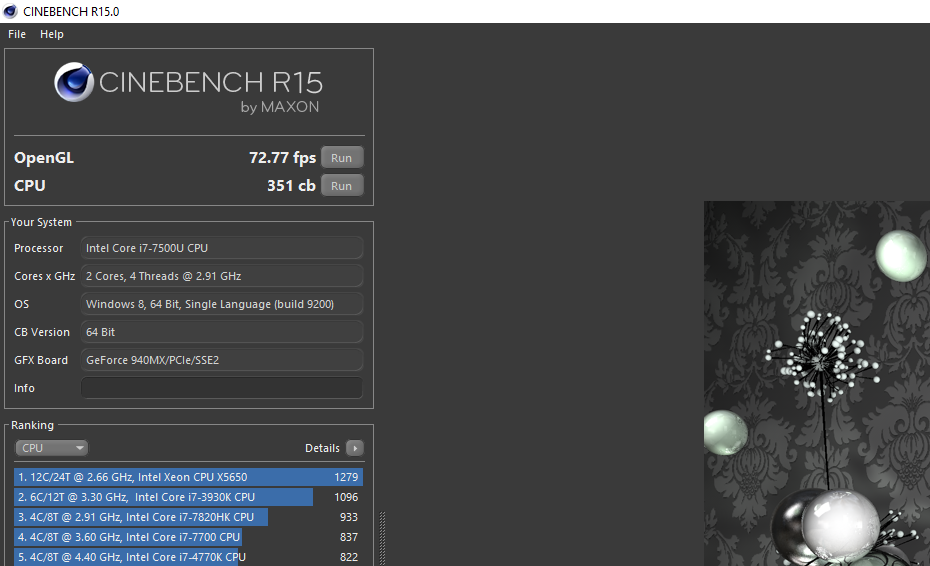Click Cores field 2 Cores, 4 Threads

coord(221,276)
